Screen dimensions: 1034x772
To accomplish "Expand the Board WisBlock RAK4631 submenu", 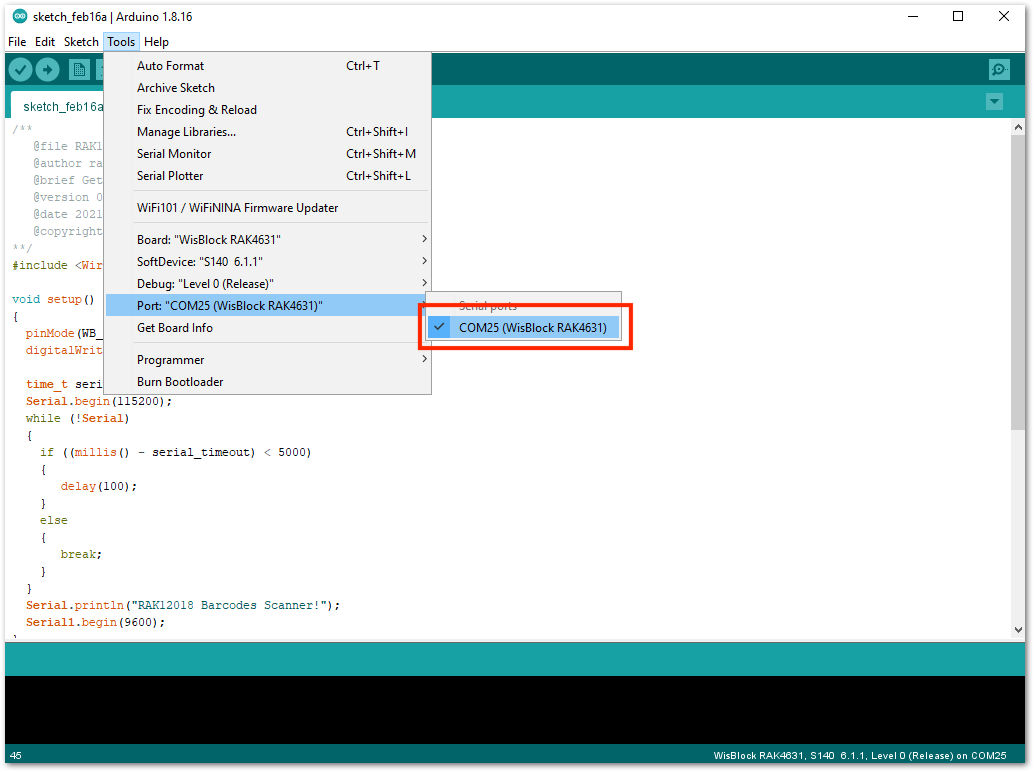I will point(268,239).
